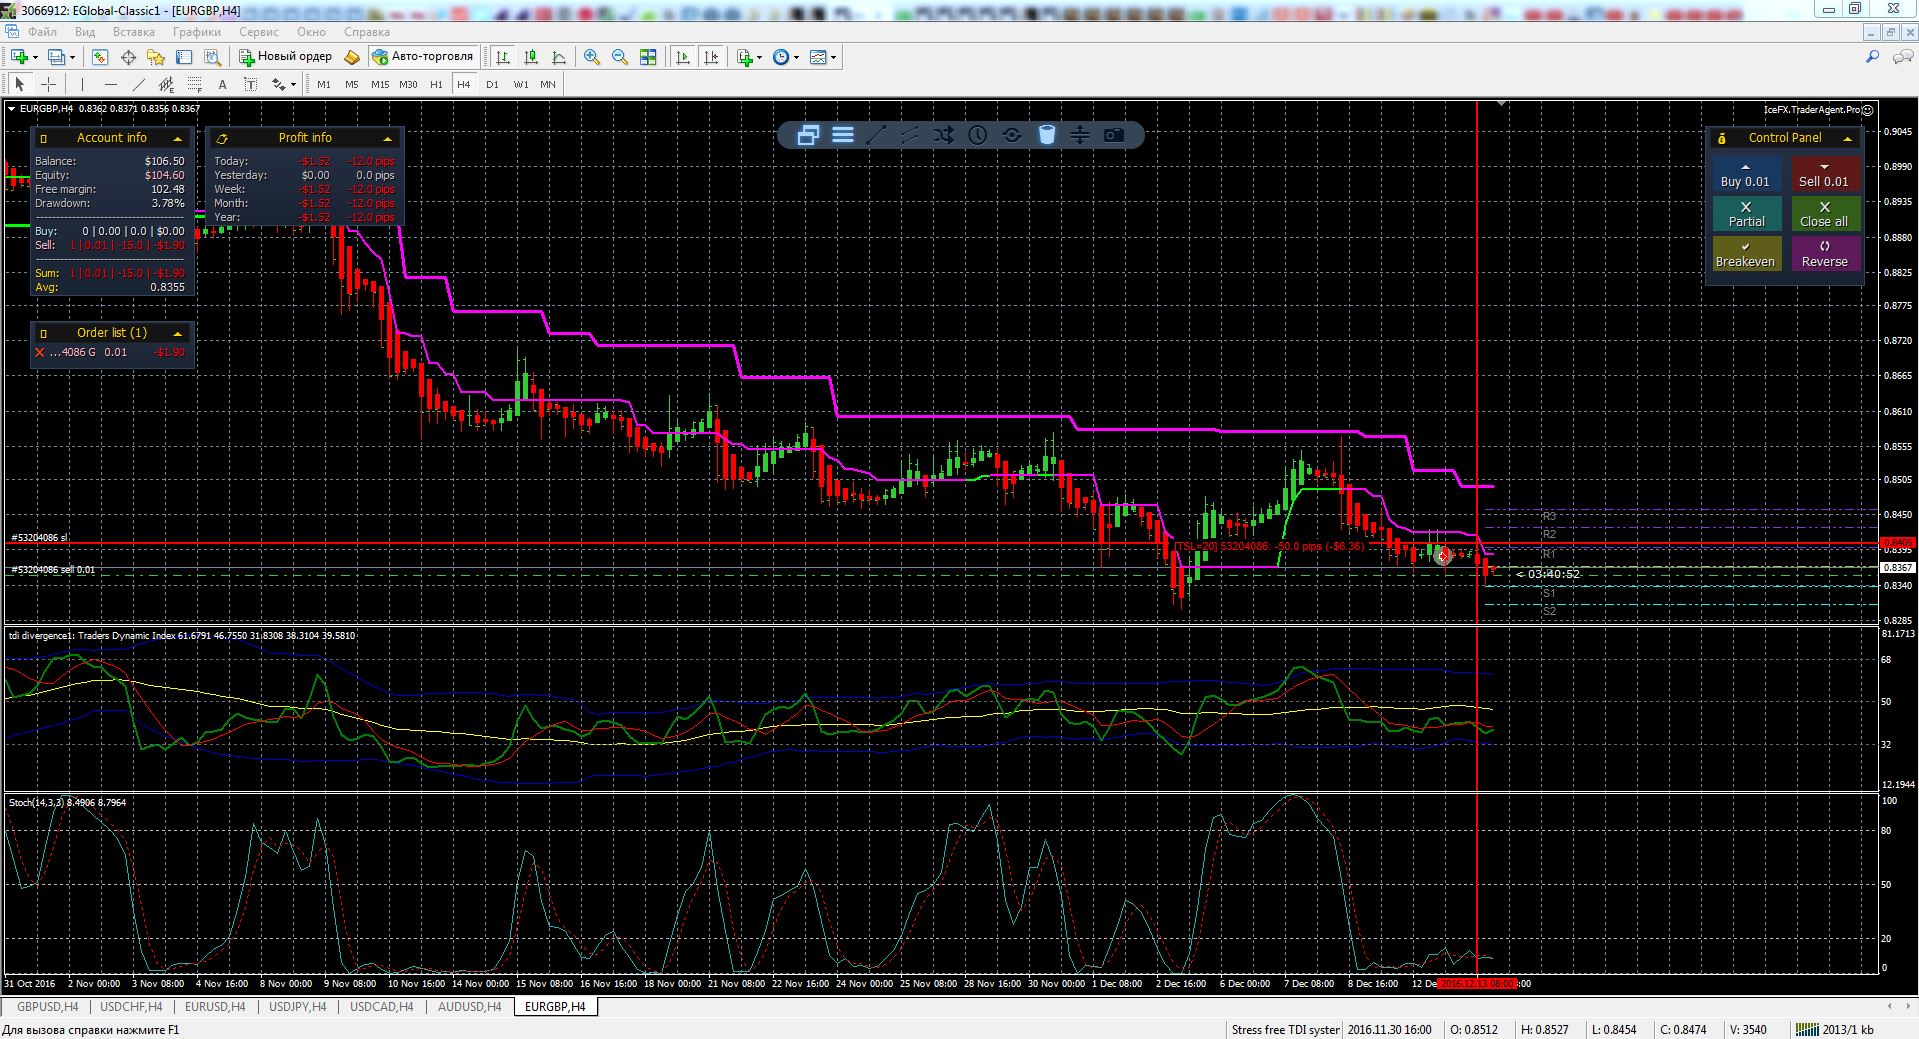Open the Вставка menu
This screenshot has height=1039, width=1919.
134,32
